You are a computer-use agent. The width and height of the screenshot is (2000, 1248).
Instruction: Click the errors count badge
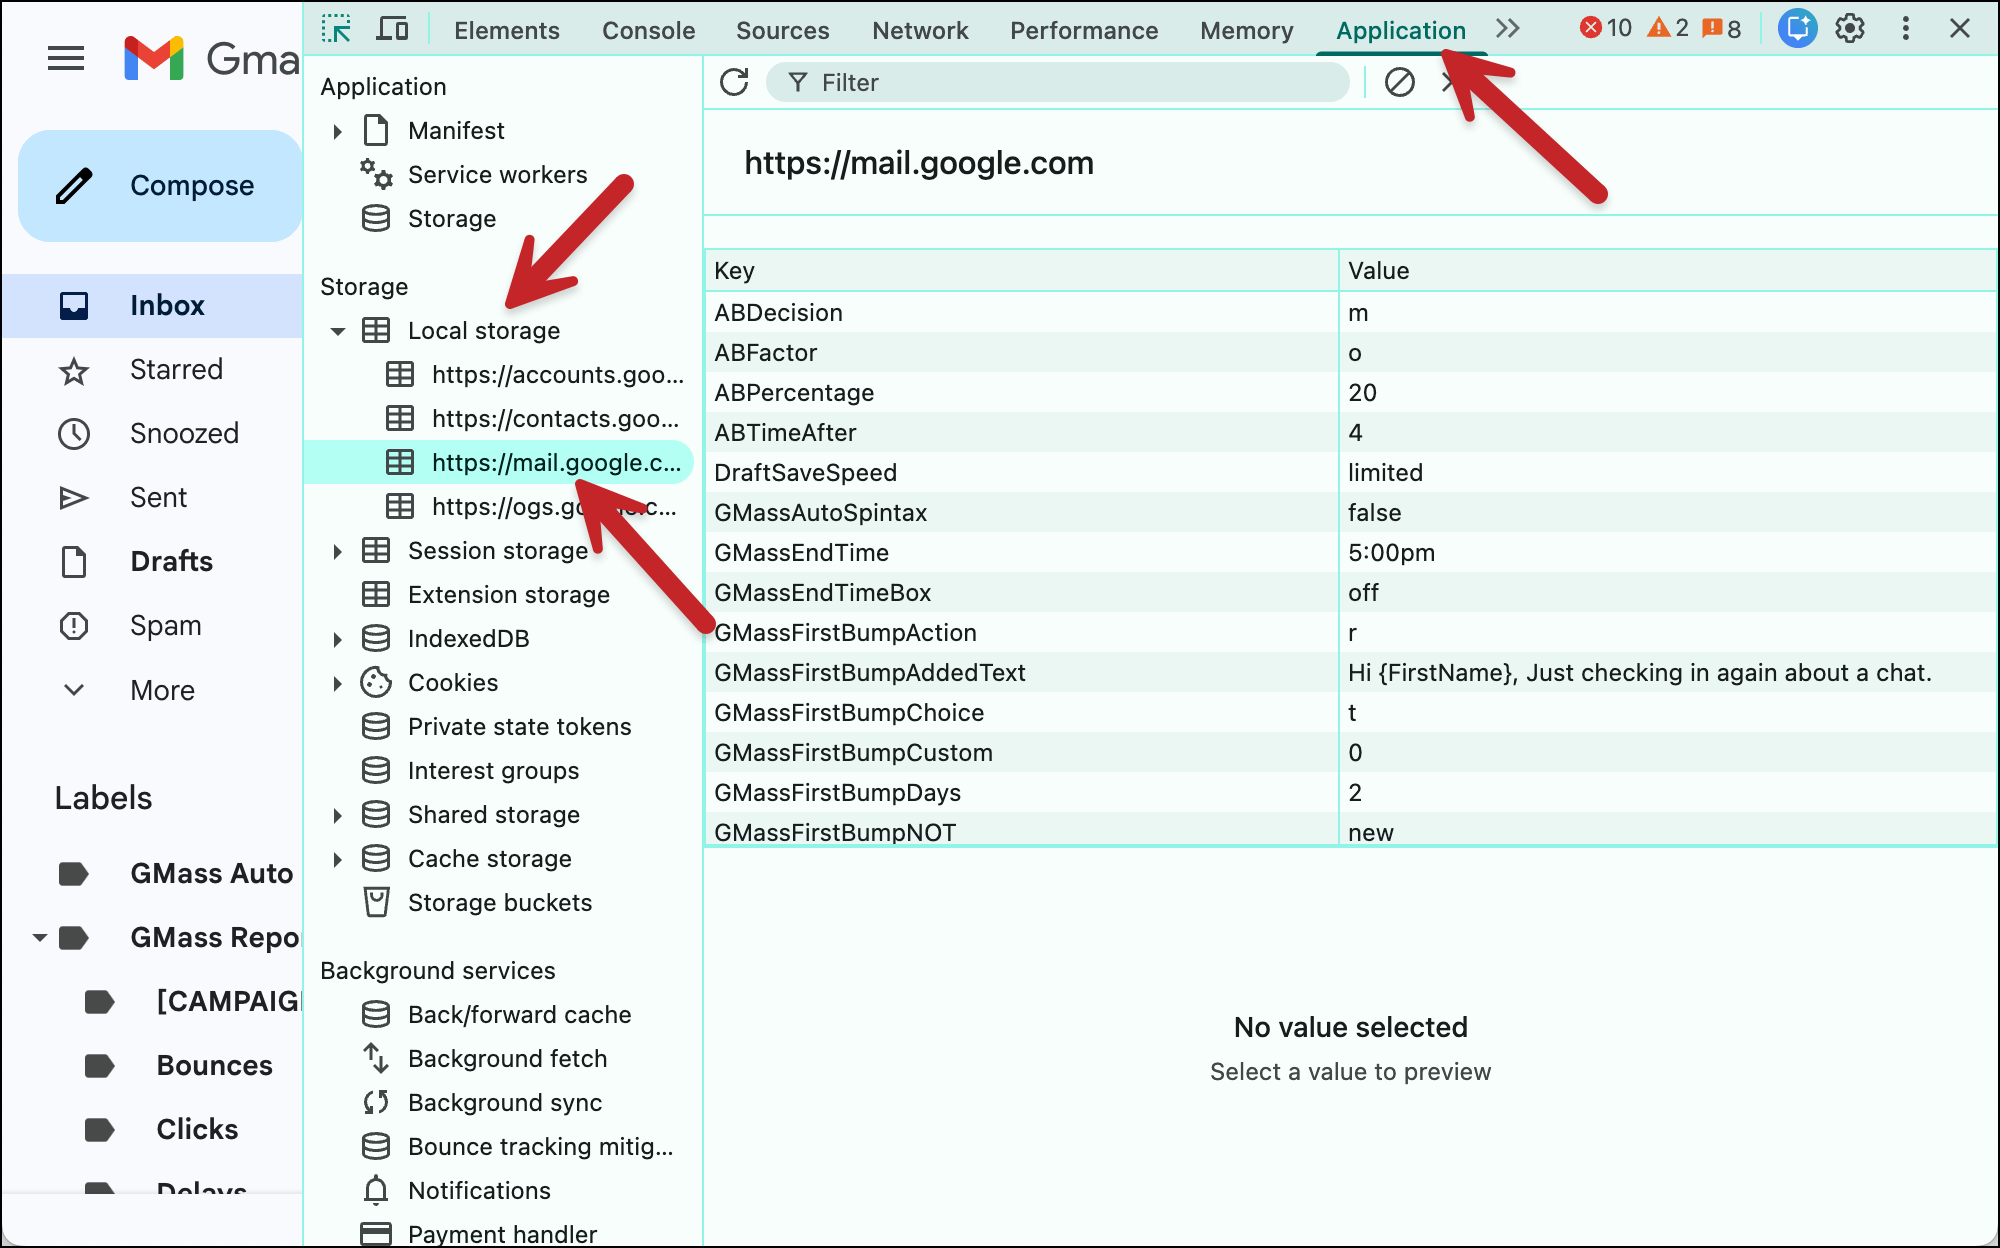(x=1606, y=29)
